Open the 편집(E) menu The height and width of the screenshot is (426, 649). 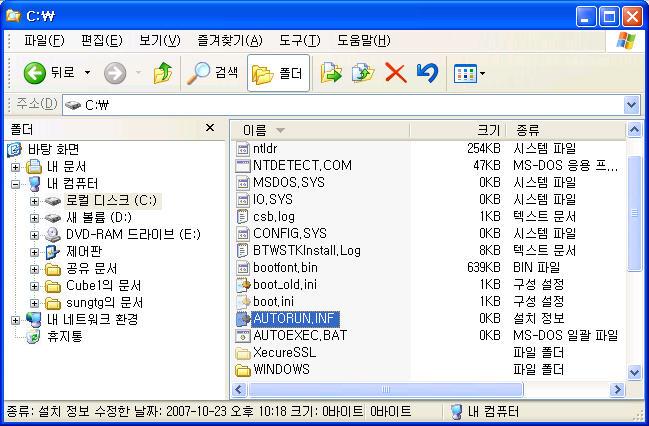(101, 41)
